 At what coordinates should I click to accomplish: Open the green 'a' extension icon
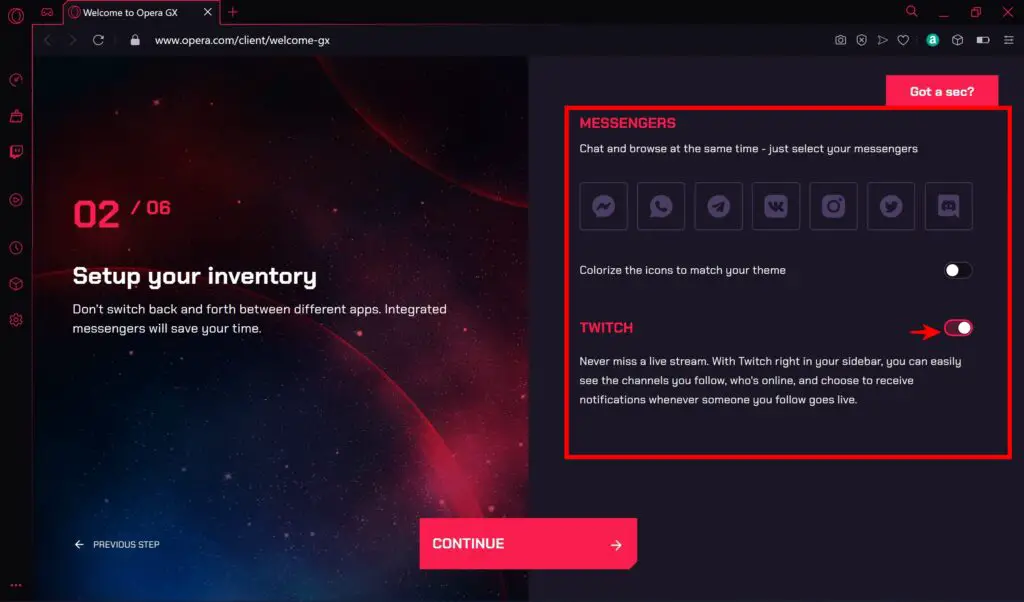[933, 40]
